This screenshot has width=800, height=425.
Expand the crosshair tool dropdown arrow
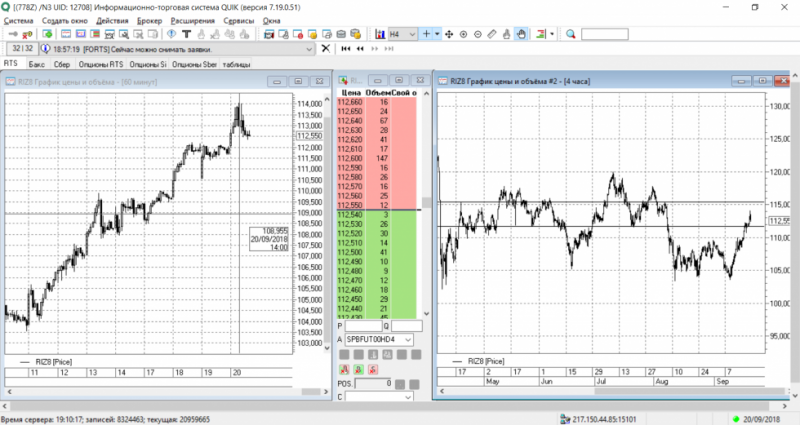tap(437, 34)
